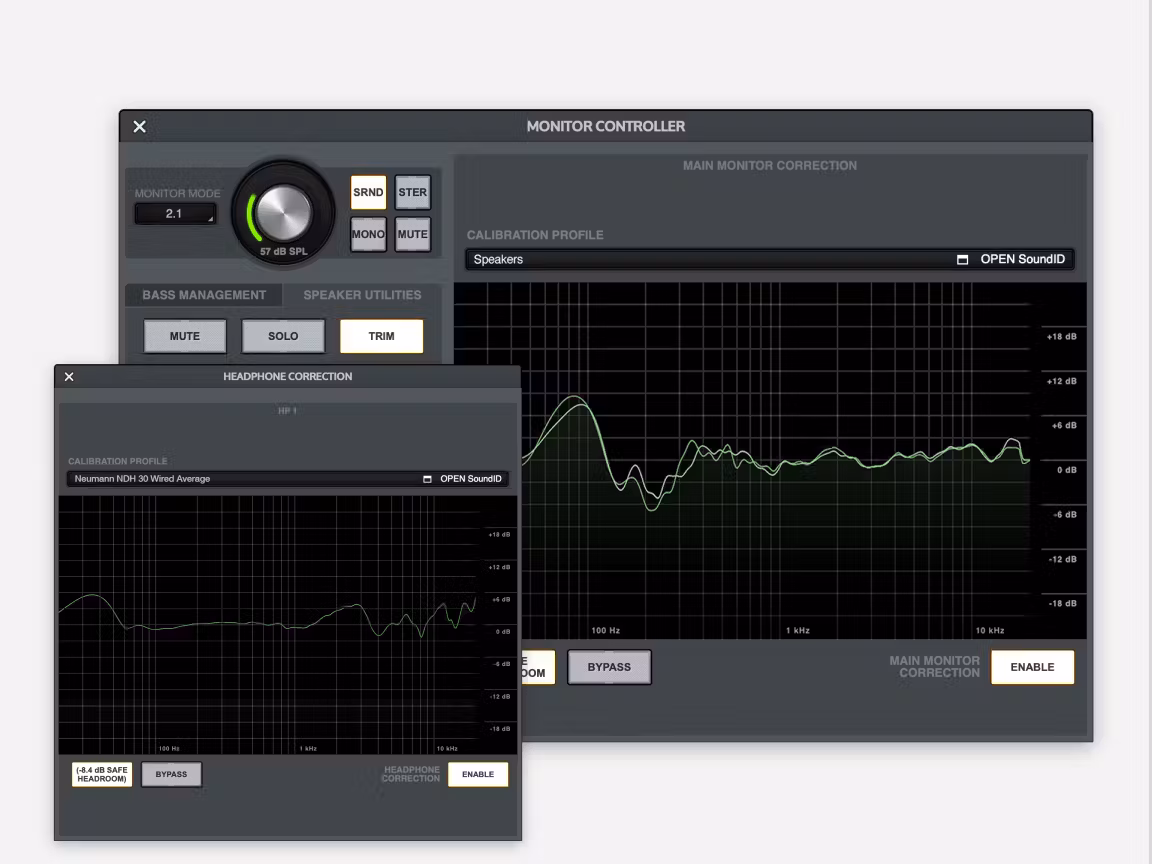Image resolution: width=1152 pixels, height=864 pixels.
Task: Click the SoundID window icon in Headphone Correction
Action: 428,479
